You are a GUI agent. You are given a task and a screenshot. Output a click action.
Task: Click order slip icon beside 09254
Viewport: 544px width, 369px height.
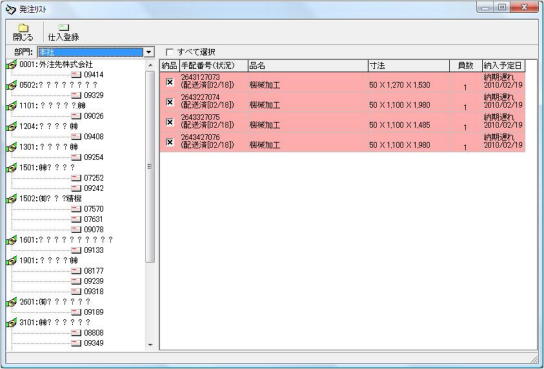point(76,157)
